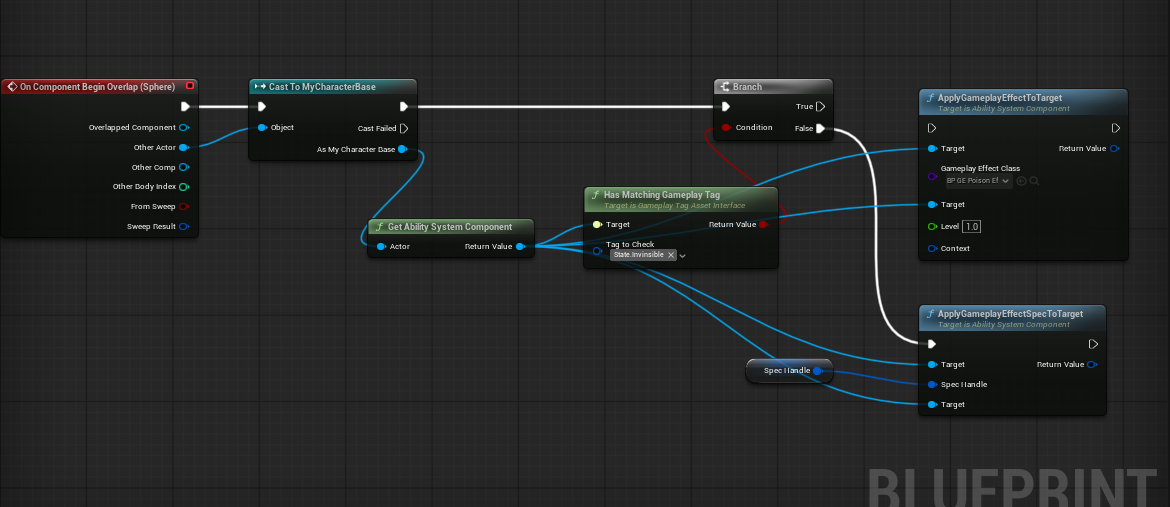
Task: Click the Context input pin
Action: coord(932,249)
